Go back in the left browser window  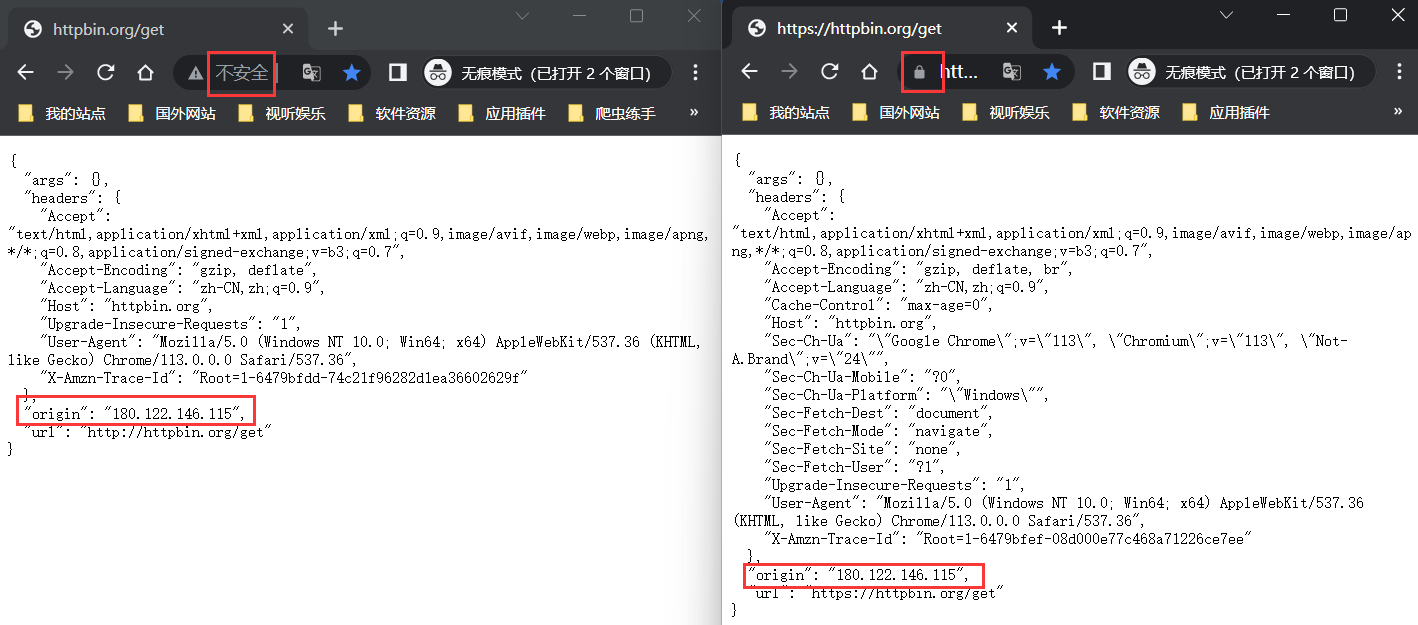point(26,73)
